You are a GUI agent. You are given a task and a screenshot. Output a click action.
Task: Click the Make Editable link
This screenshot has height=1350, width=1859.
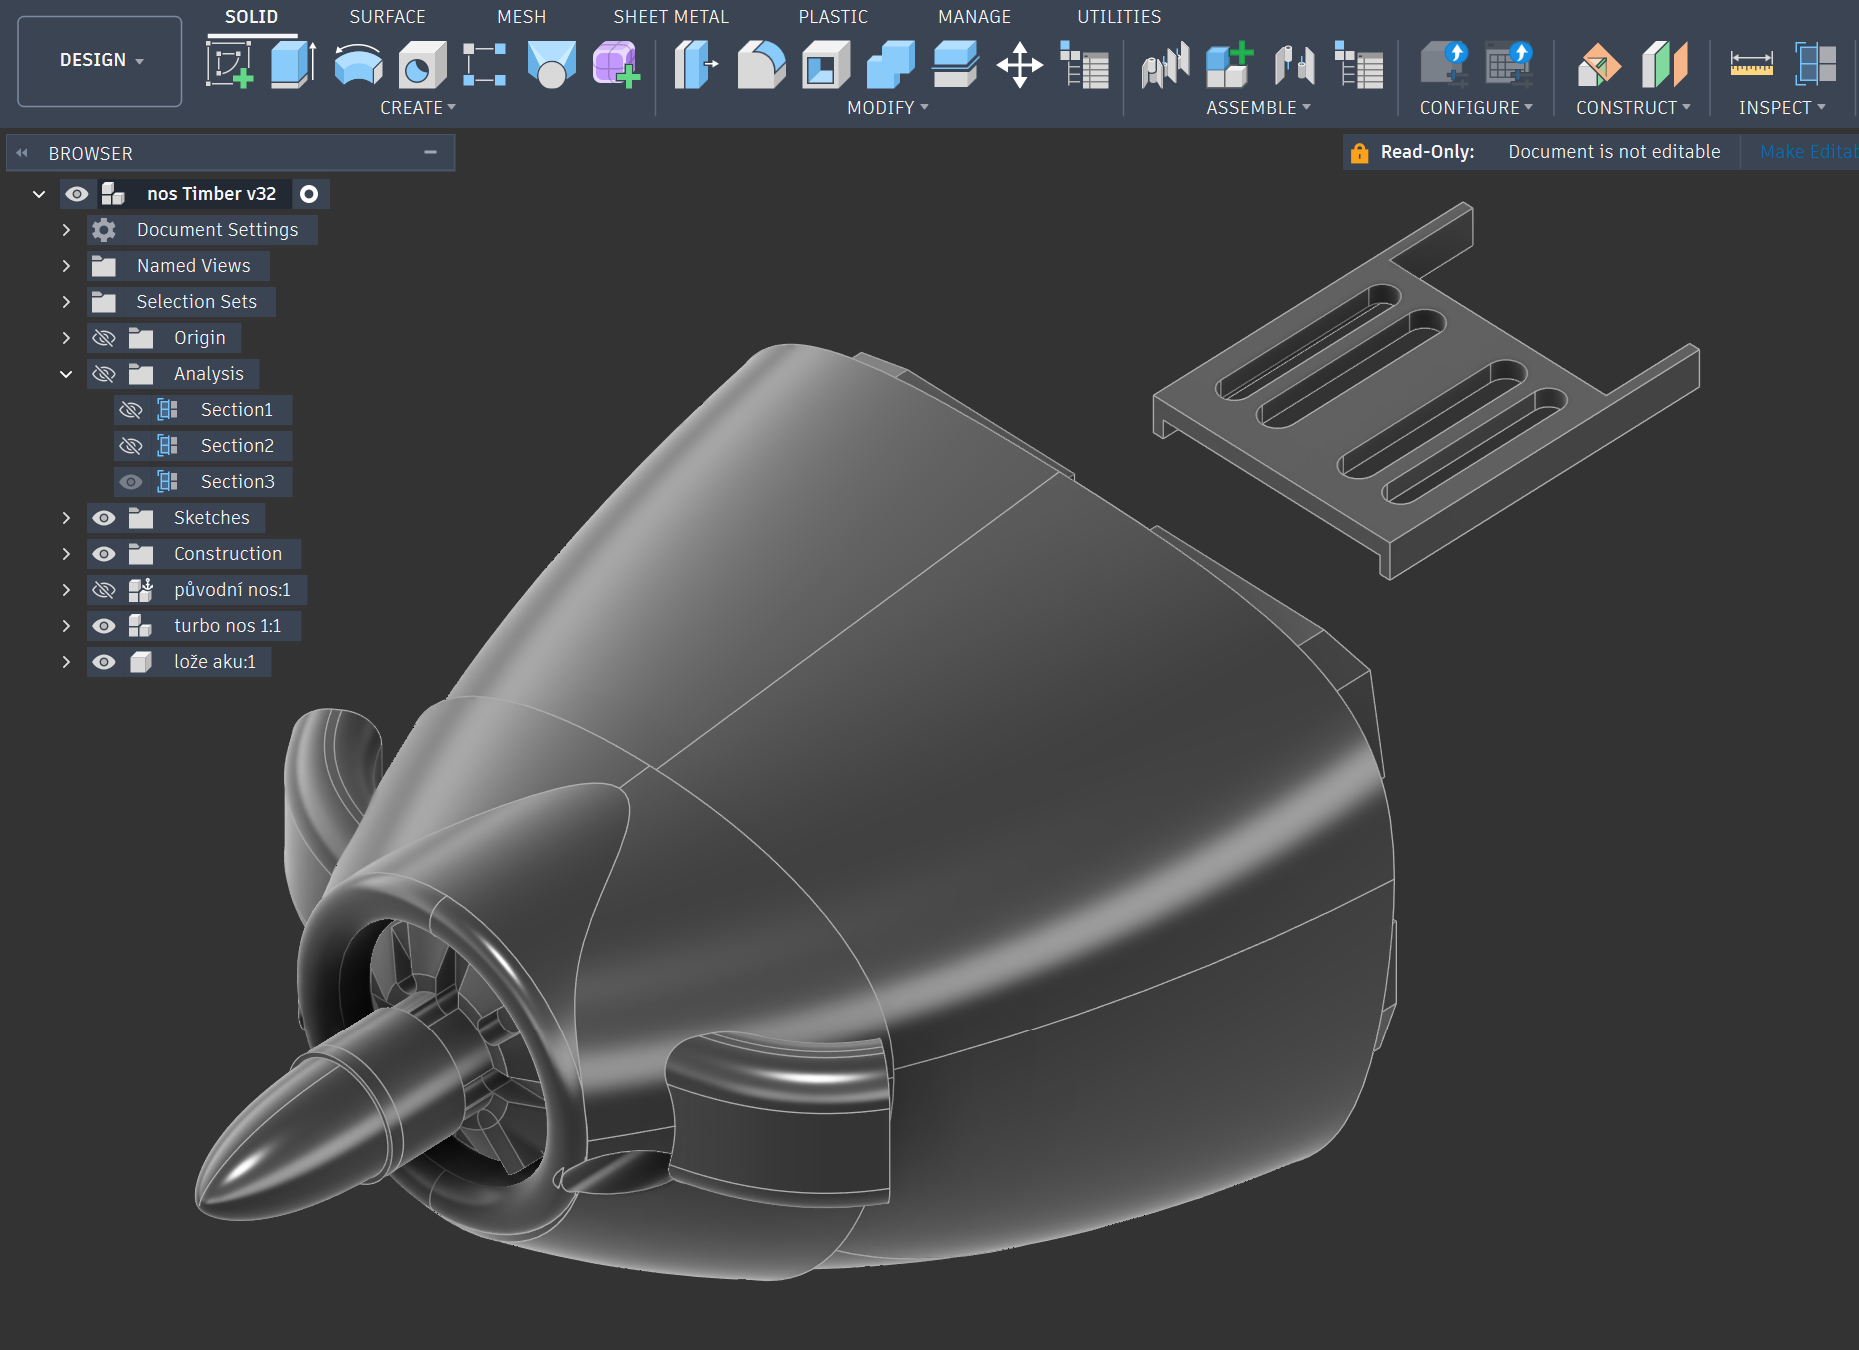point(1806,152)
